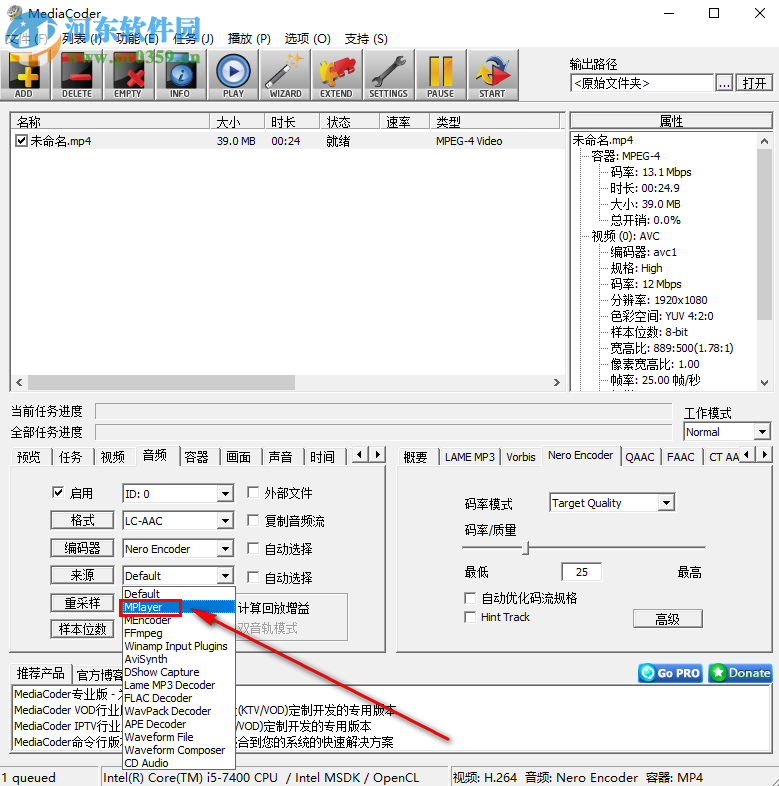The image size is (779, 786).
Task: Click the 来源 button
Action: [82, 575]
